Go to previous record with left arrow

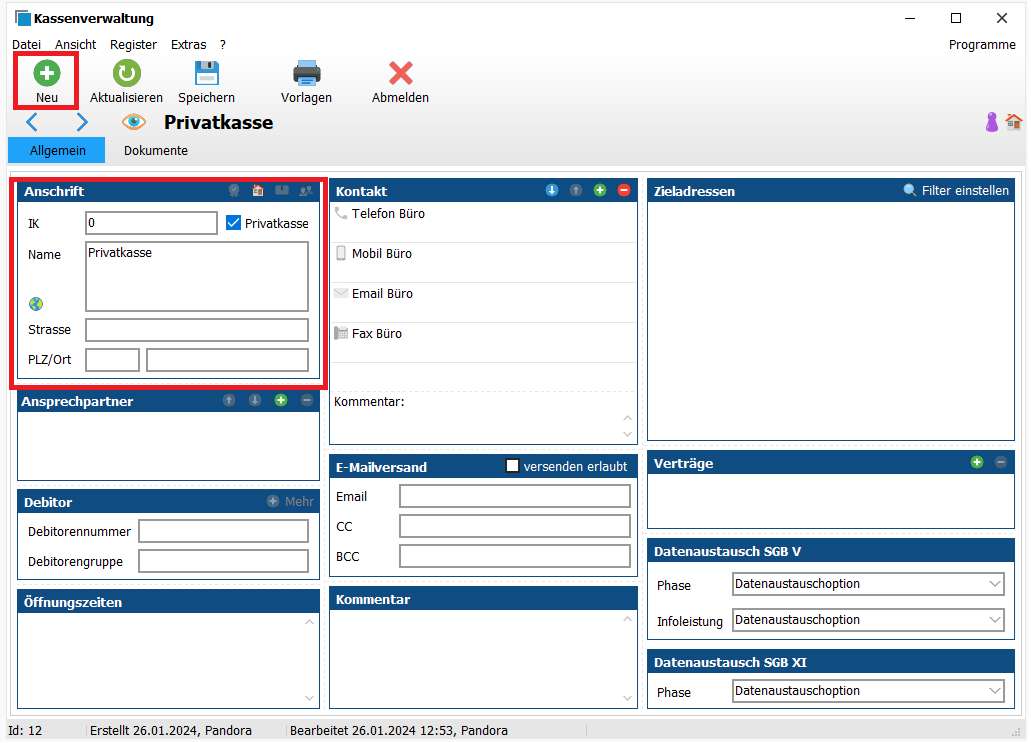32,122
